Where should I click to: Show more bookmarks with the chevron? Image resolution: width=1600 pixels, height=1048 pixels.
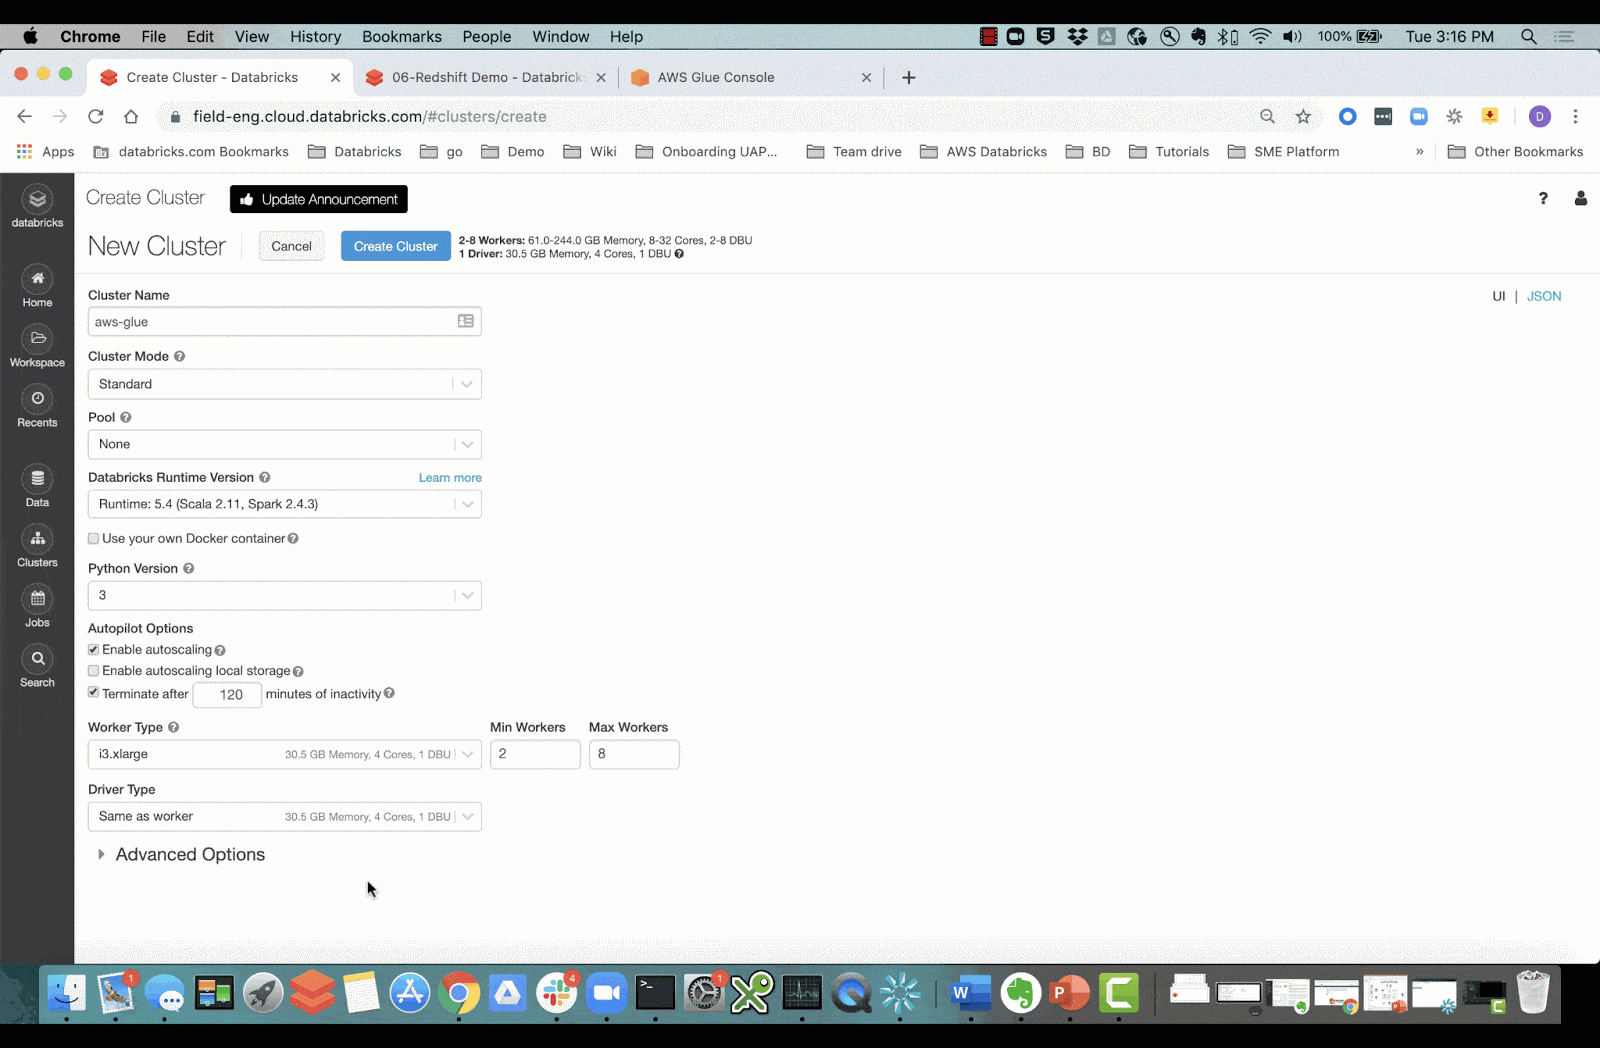tap(1419, 151)
